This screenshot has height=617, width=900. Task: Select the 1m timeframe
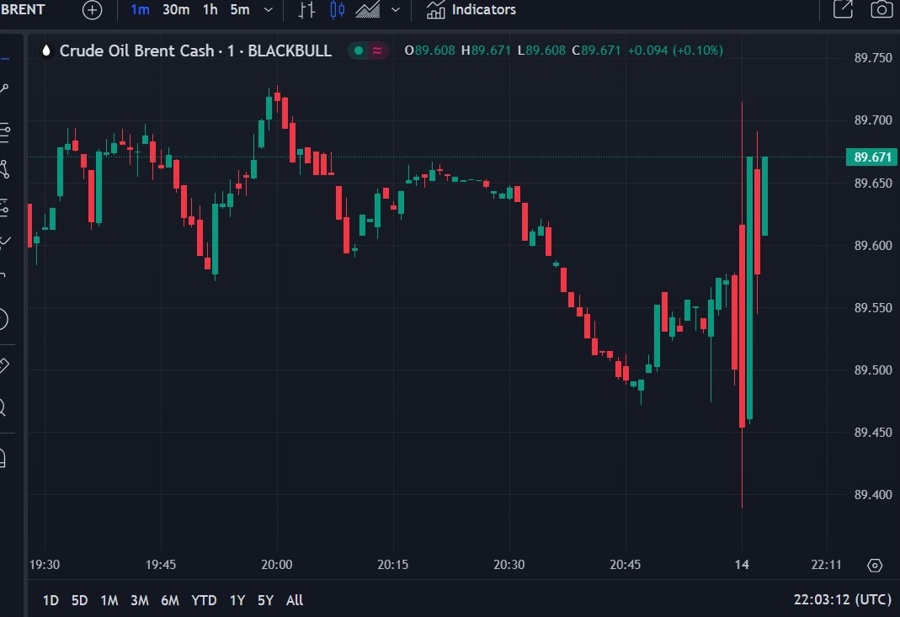click(139, 10)
